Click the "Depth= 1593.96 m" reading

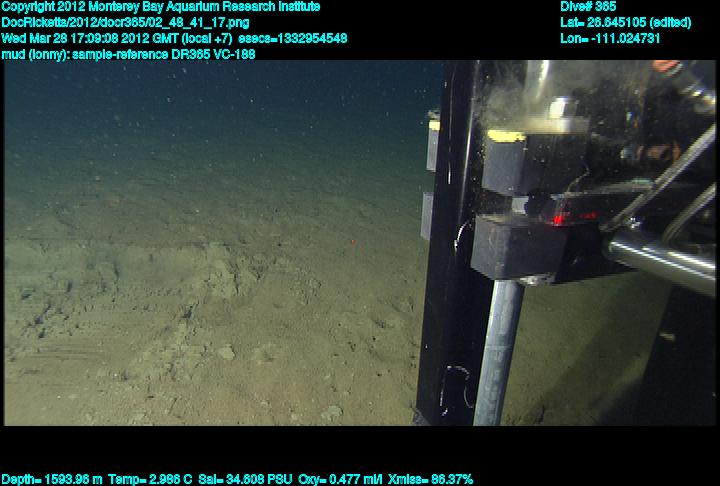(52, 480)
